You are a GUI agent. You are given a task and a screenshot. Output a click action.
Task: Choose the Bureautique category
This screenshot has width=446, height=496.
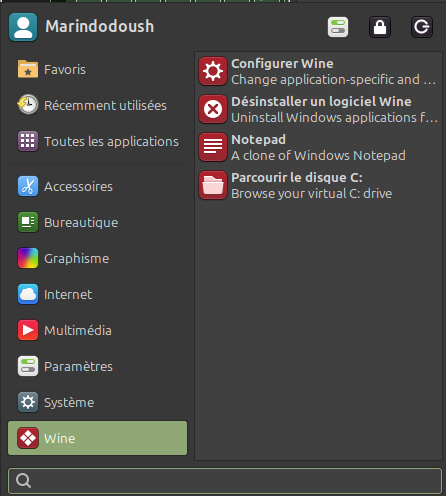(x=97, y=222)
